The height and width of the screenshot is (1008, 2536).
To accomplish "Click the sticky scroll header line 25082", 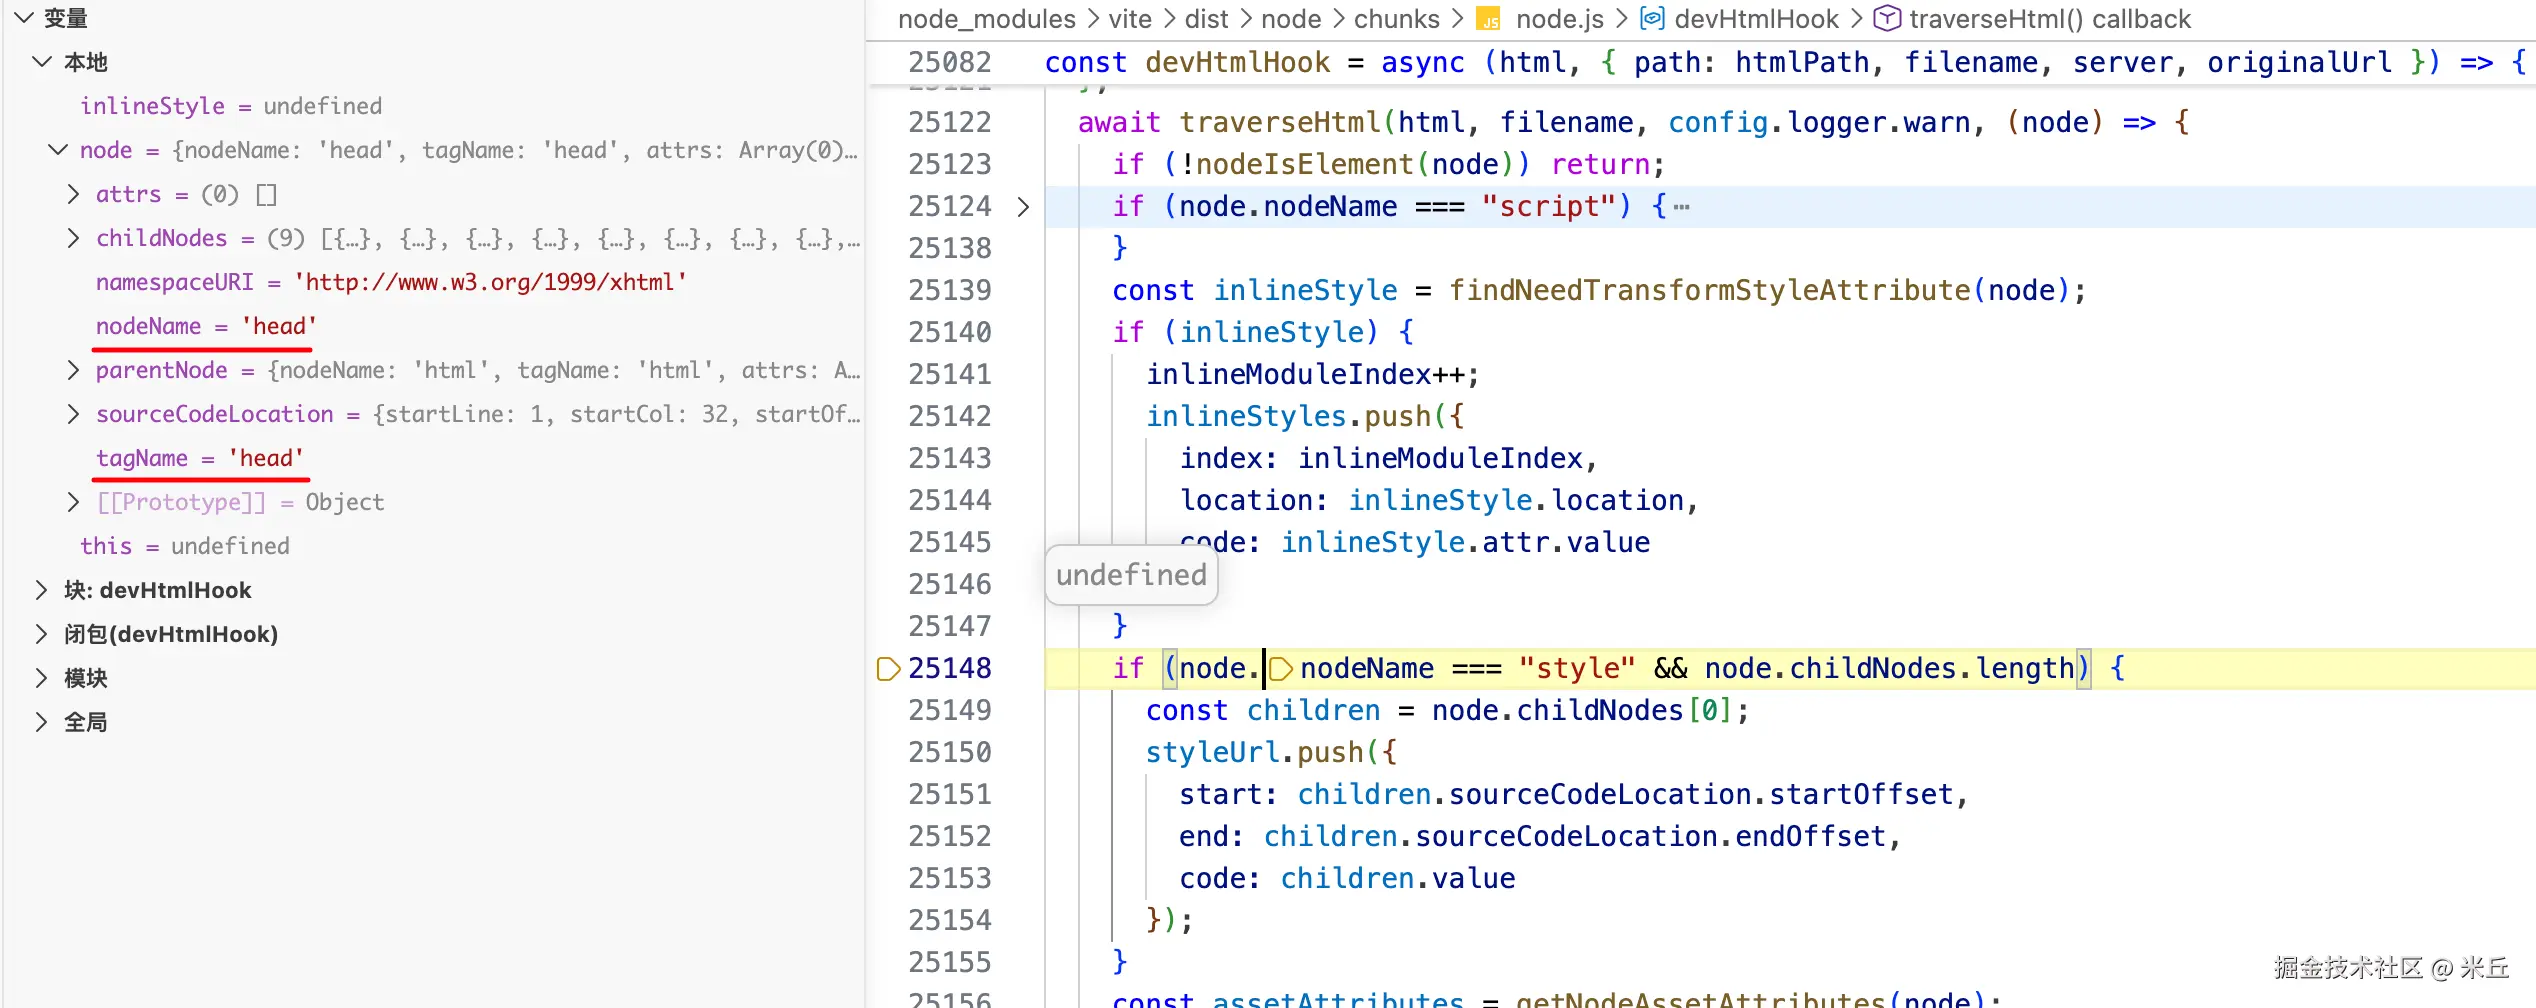I will pyautogui.click(x=1700, y=62).
